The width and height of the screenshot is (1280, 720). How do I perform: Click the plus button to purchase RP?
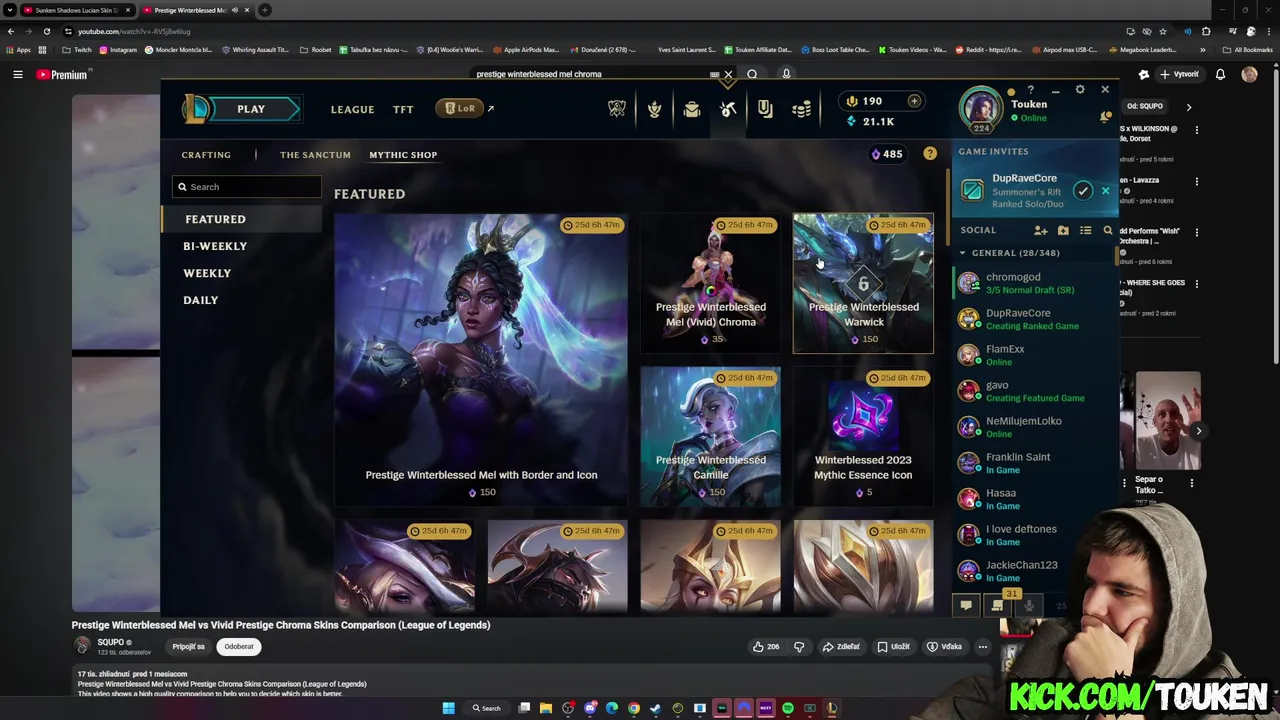(x=914, y=101)
